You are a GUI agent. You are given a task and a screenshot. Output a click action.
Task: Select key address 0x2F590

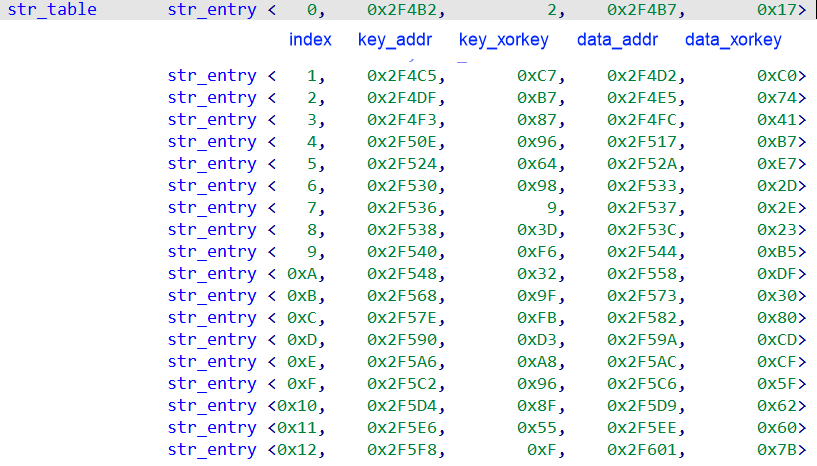click(401, 339)
